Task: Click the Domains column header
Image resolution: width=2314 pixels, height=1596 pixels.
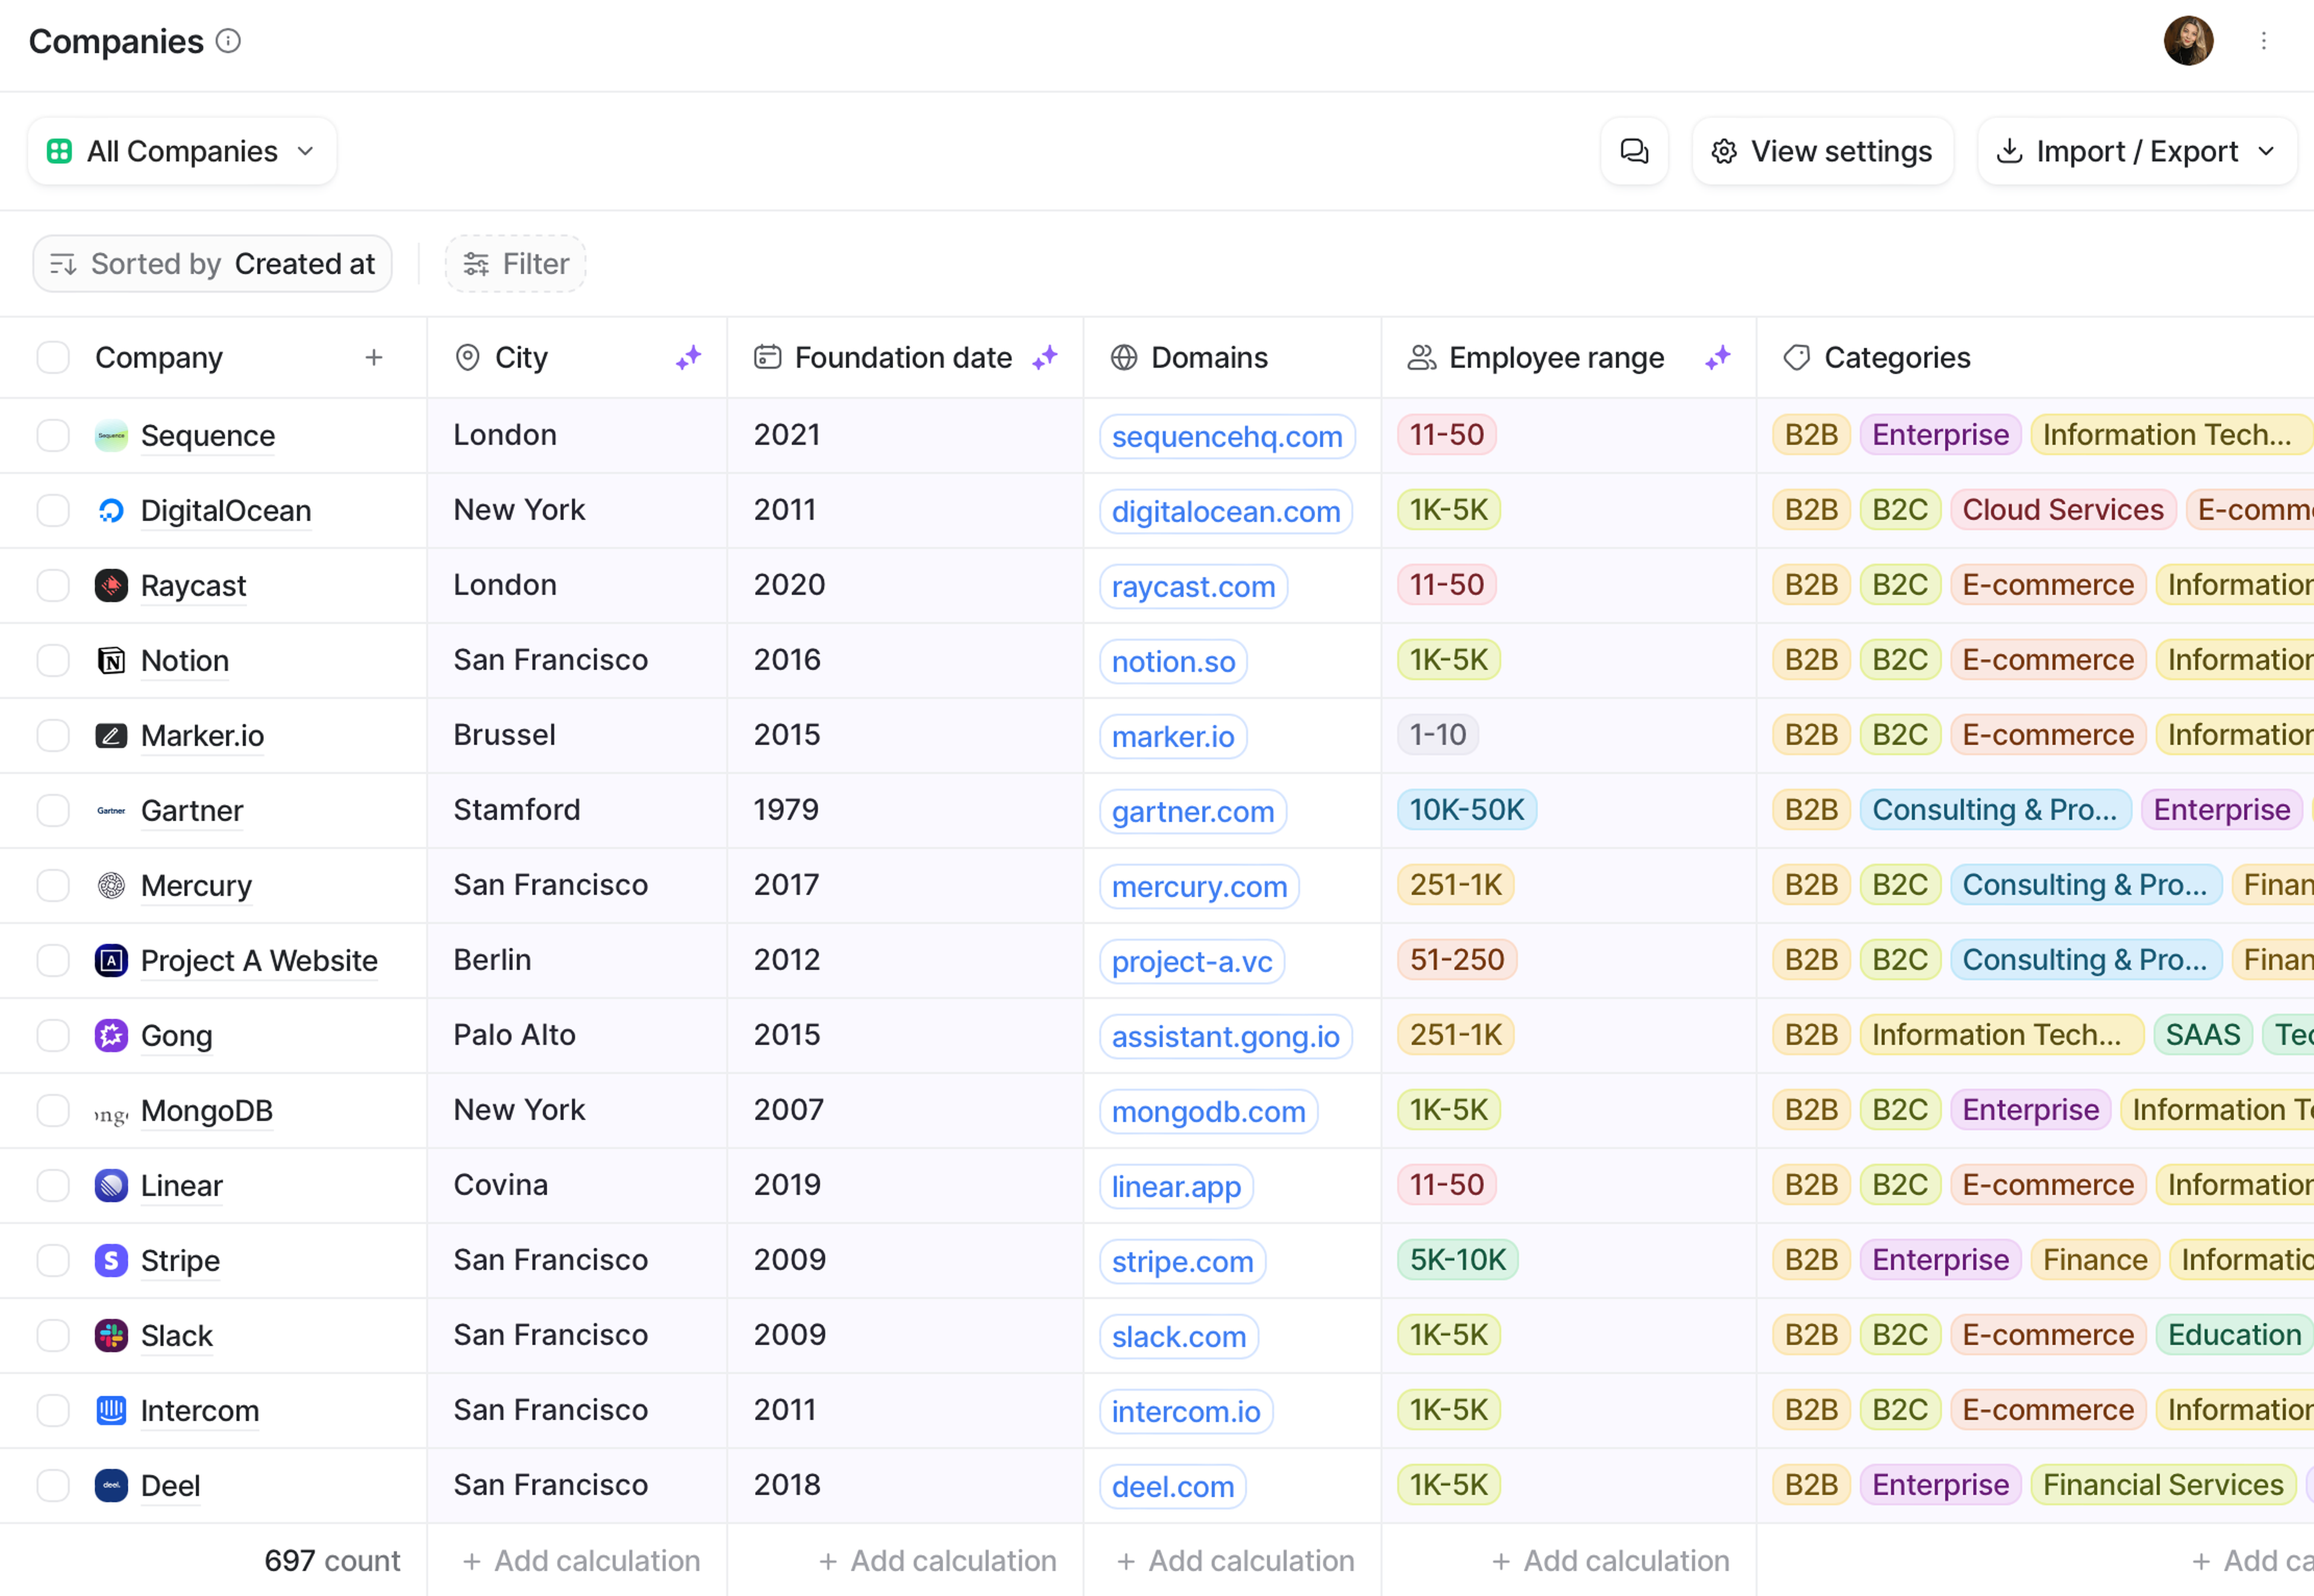Action: (1208, 357)
